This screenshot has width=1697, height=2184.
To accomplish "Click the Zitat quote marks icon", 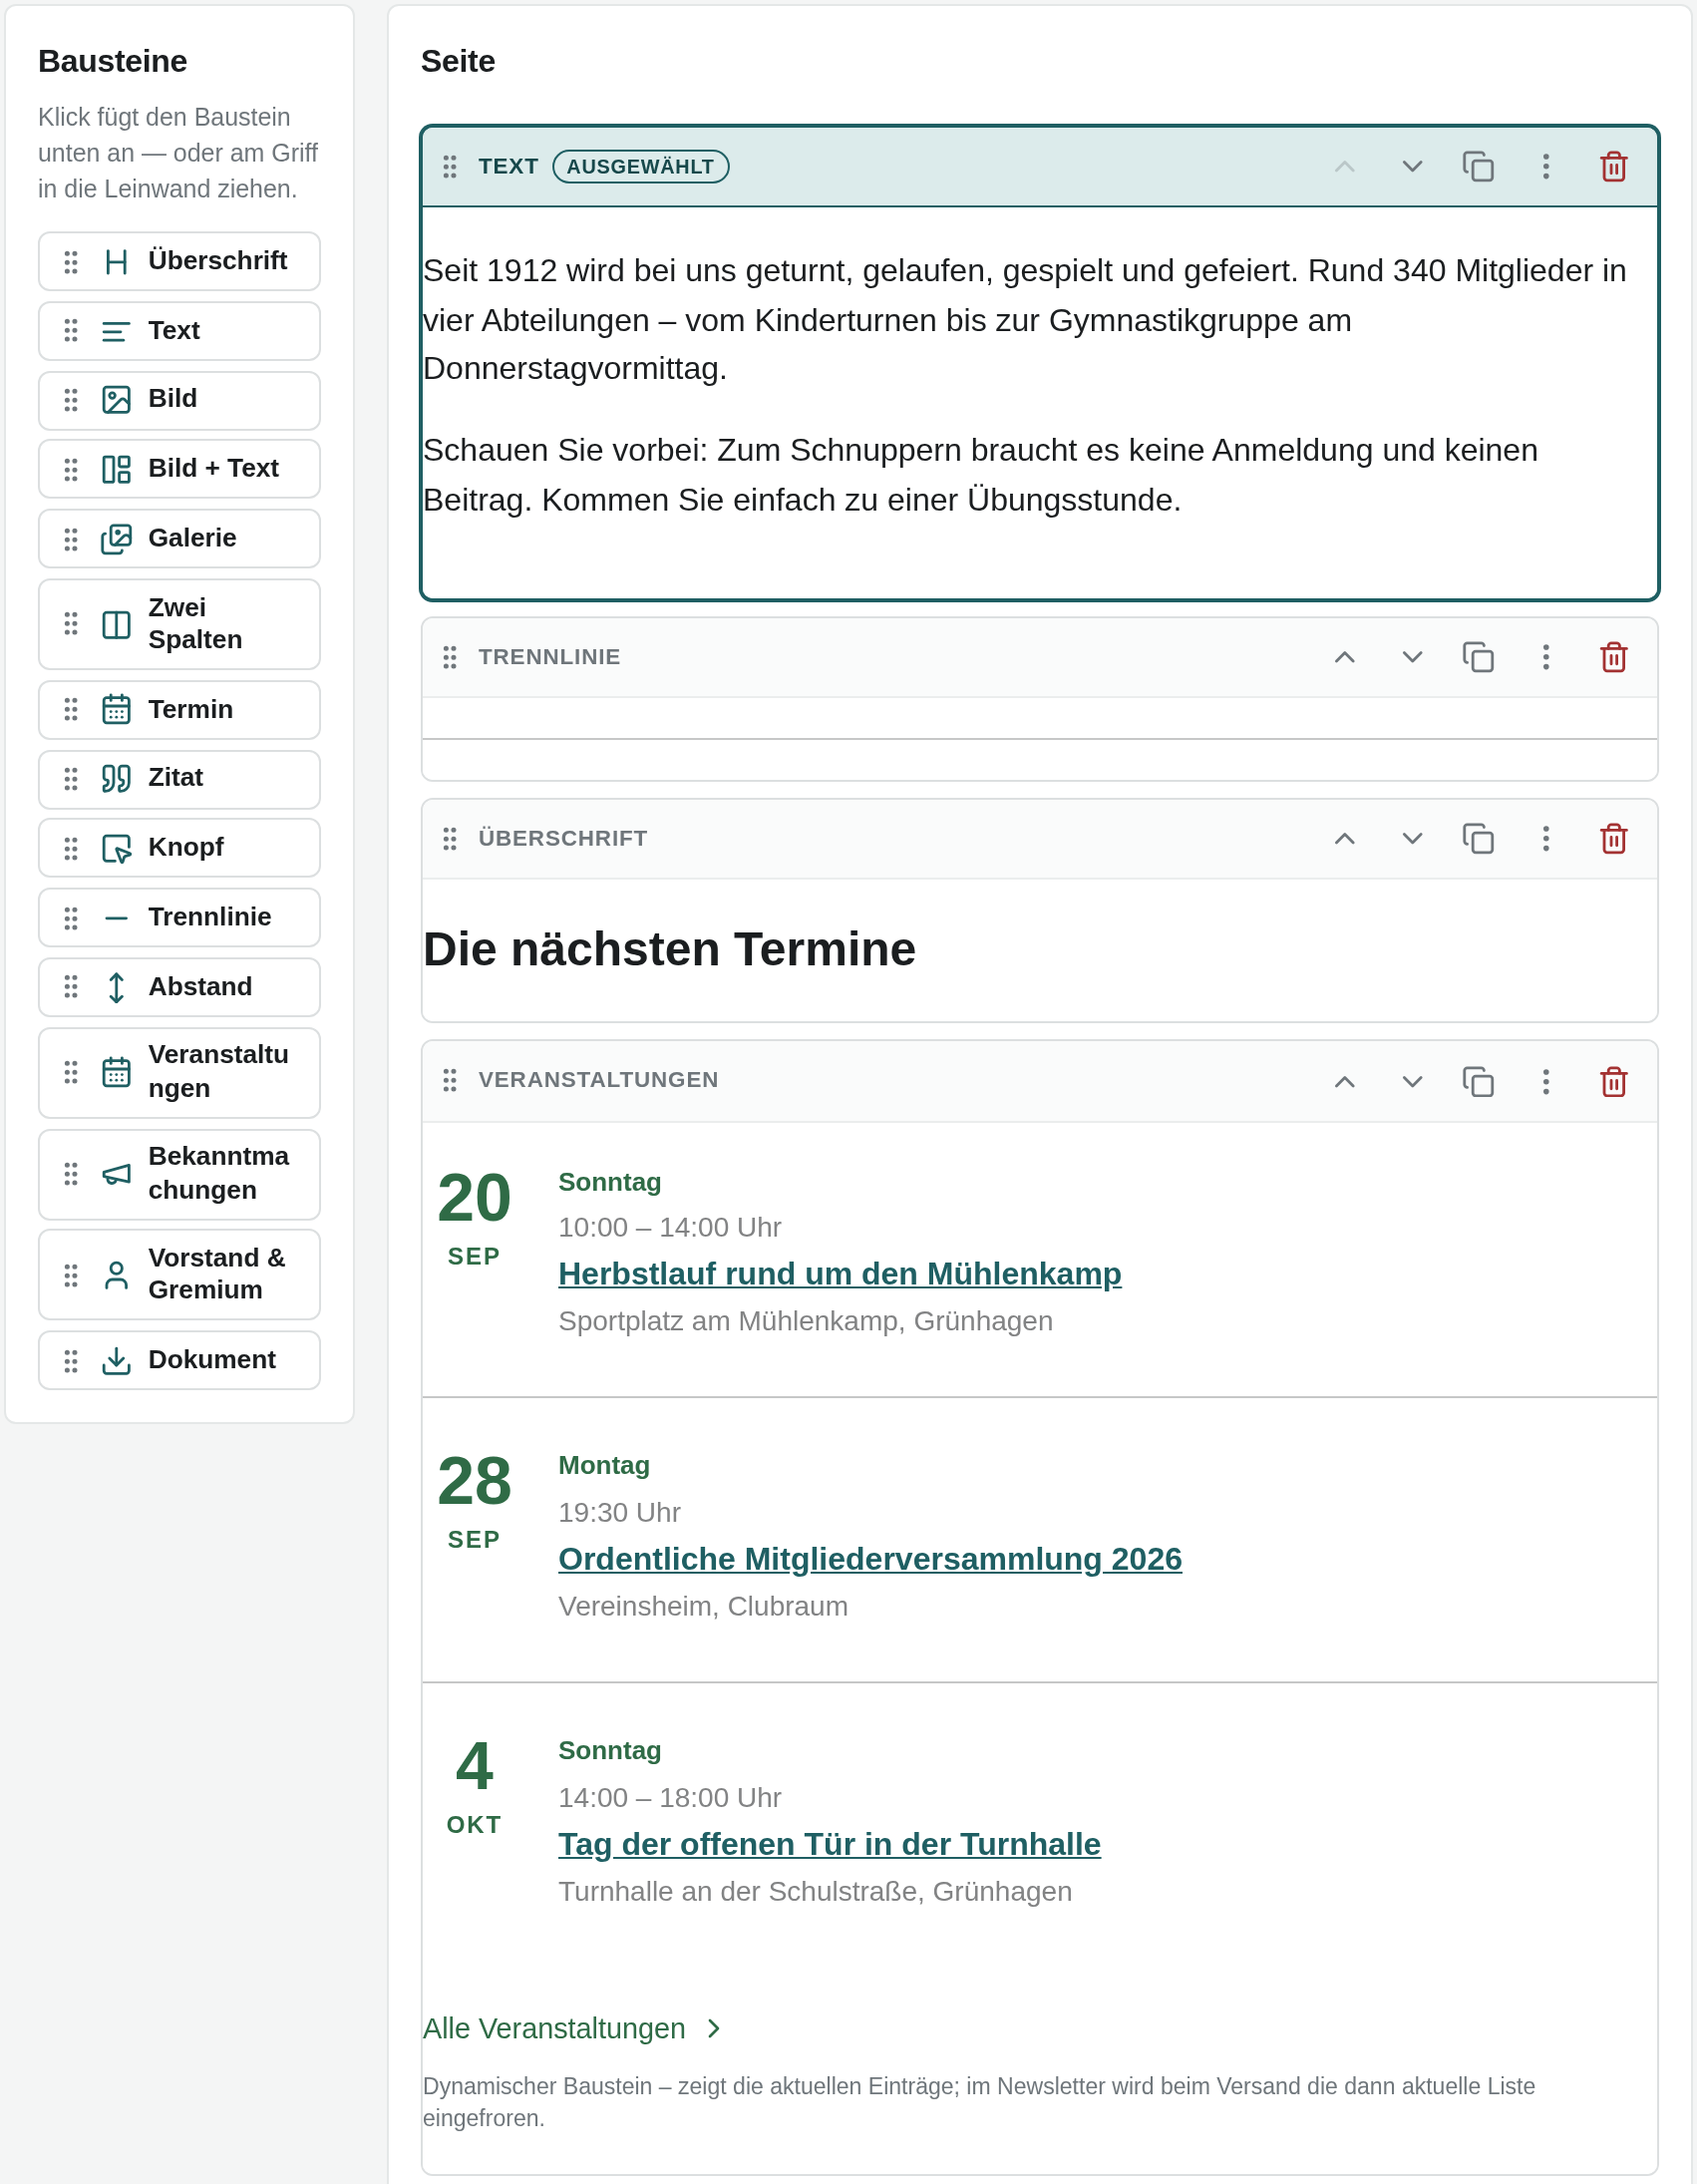I will (117, 779).
